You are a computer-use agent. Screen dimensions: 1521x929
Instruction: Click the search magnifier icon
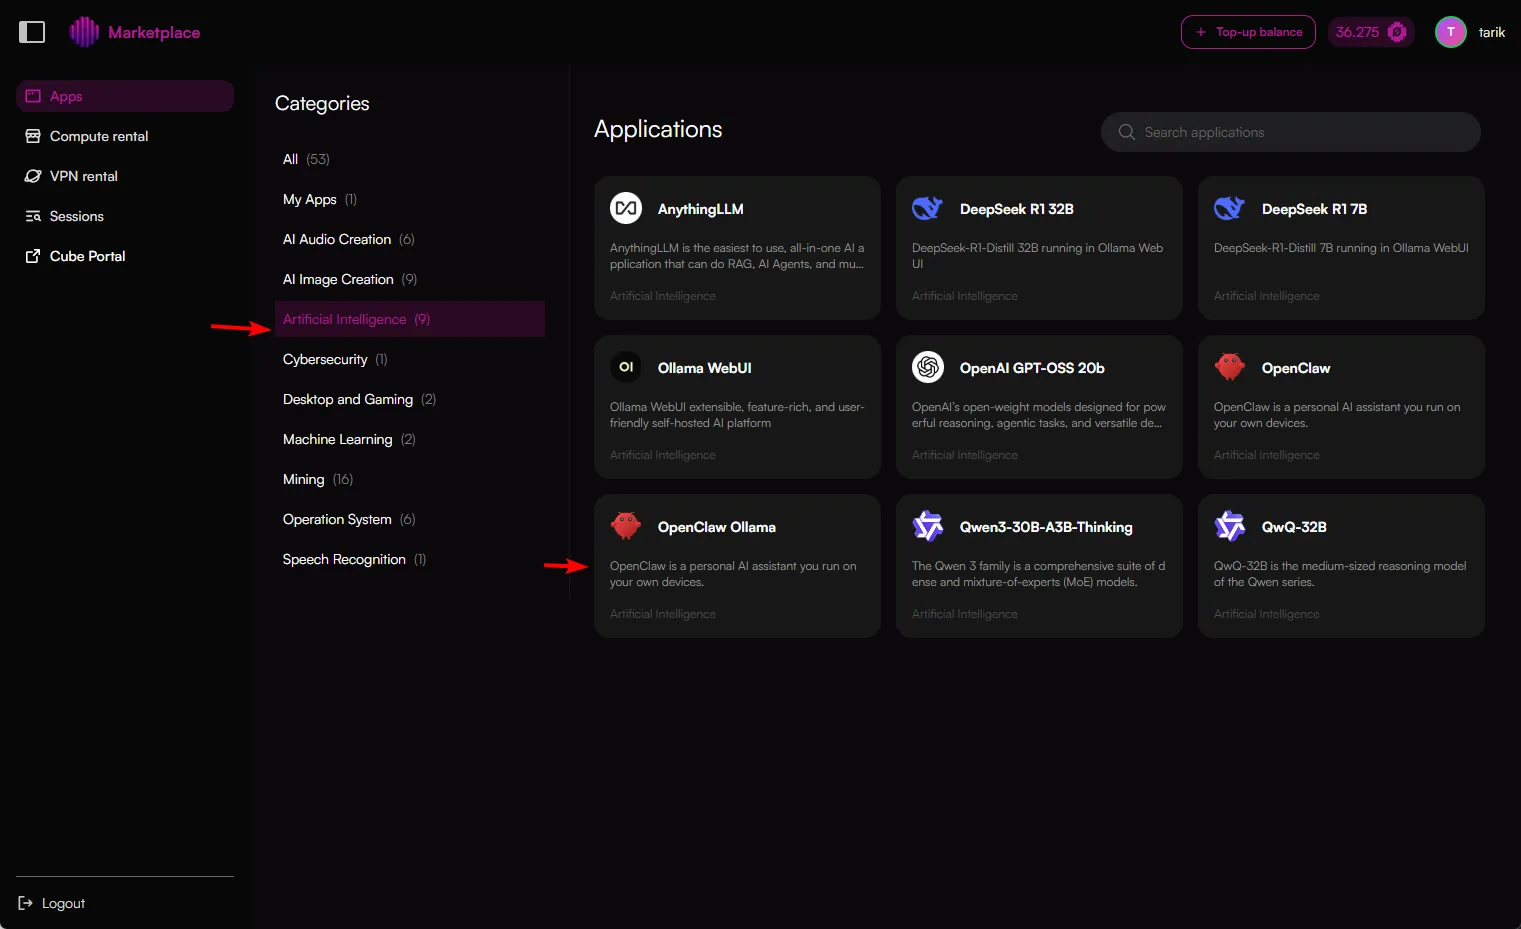[x=1127, y=132]
